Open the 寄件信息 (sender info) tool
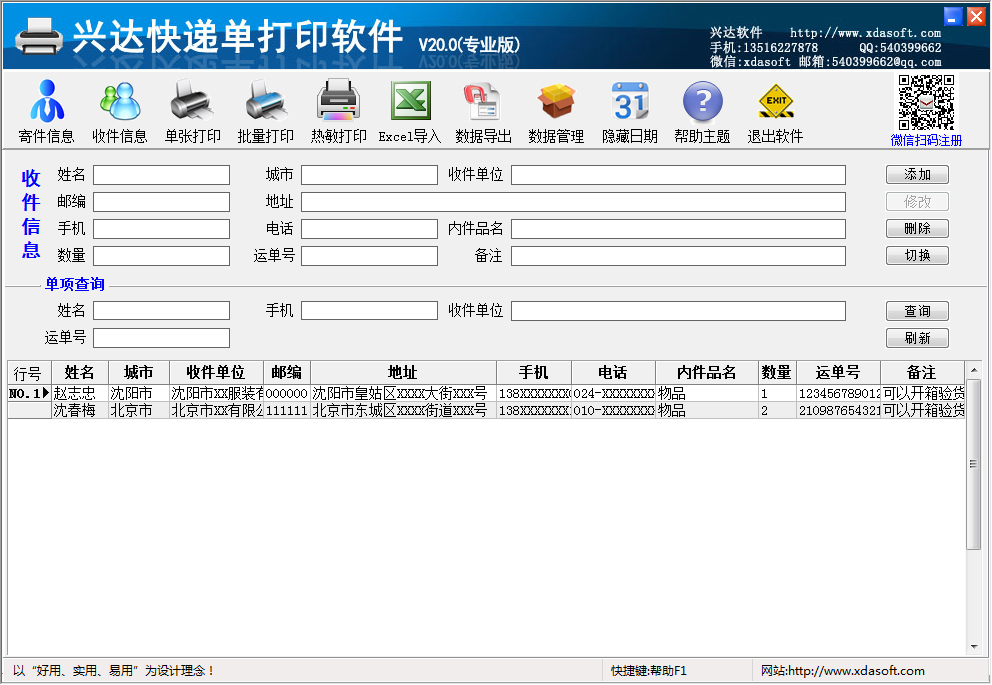 50,110
